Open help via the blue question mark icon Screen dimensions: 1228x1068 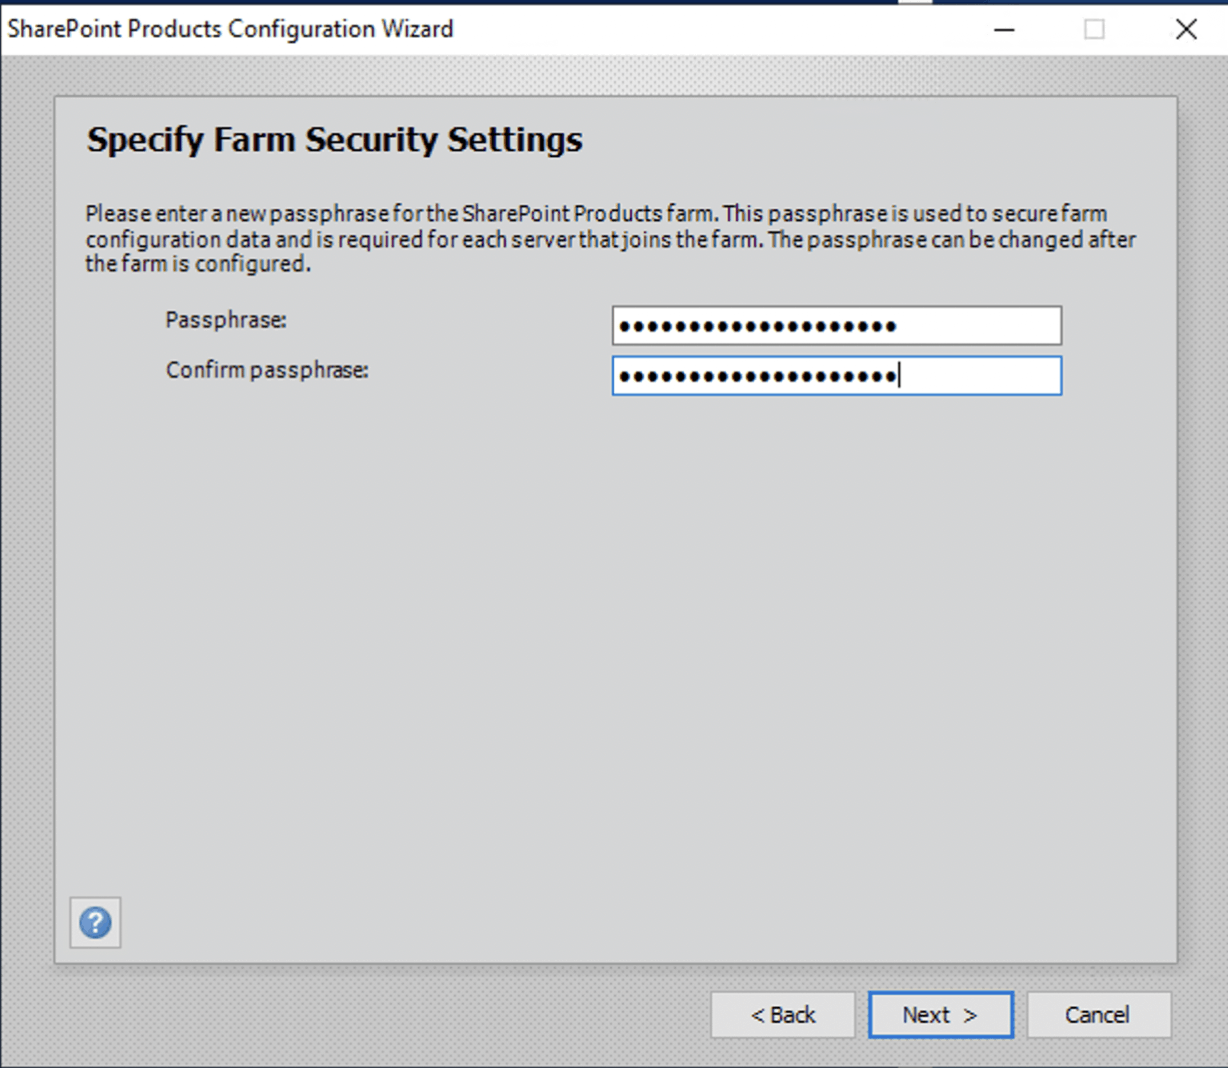pyautogui.click(x=96, y=922)
